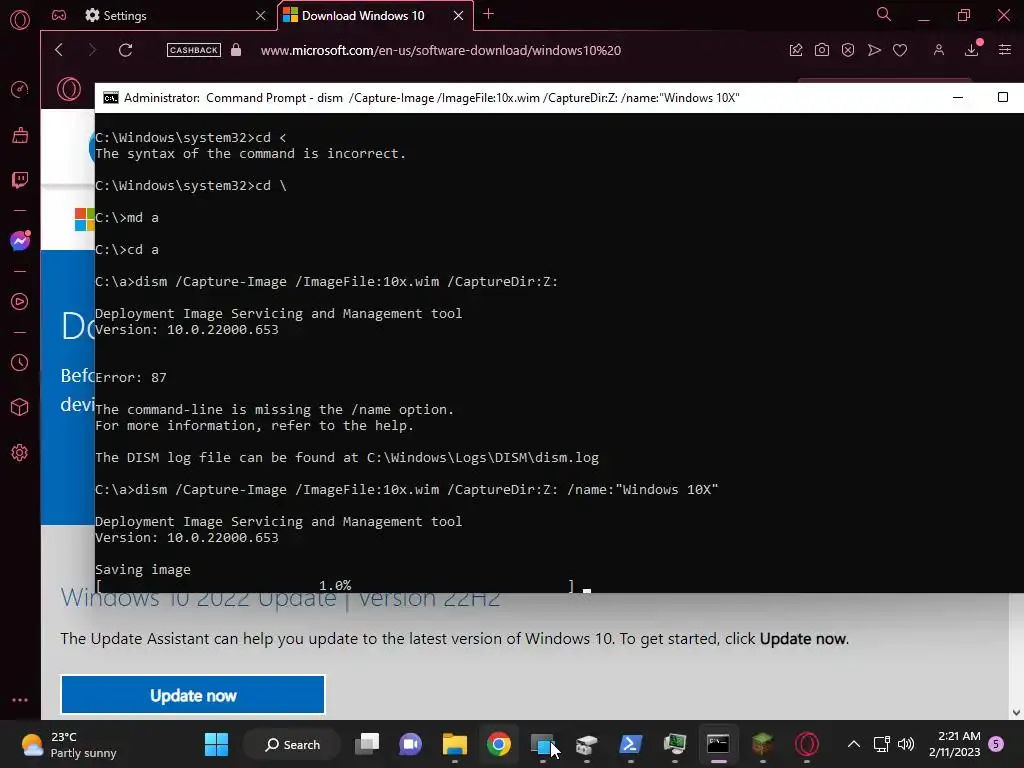Open File Explorer from taskbar
The image size is (1024, 768).
(455, 744)
